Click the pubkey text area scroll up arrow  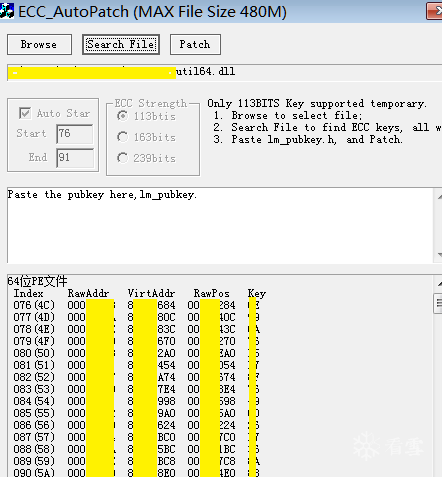[x=439, y=197]
